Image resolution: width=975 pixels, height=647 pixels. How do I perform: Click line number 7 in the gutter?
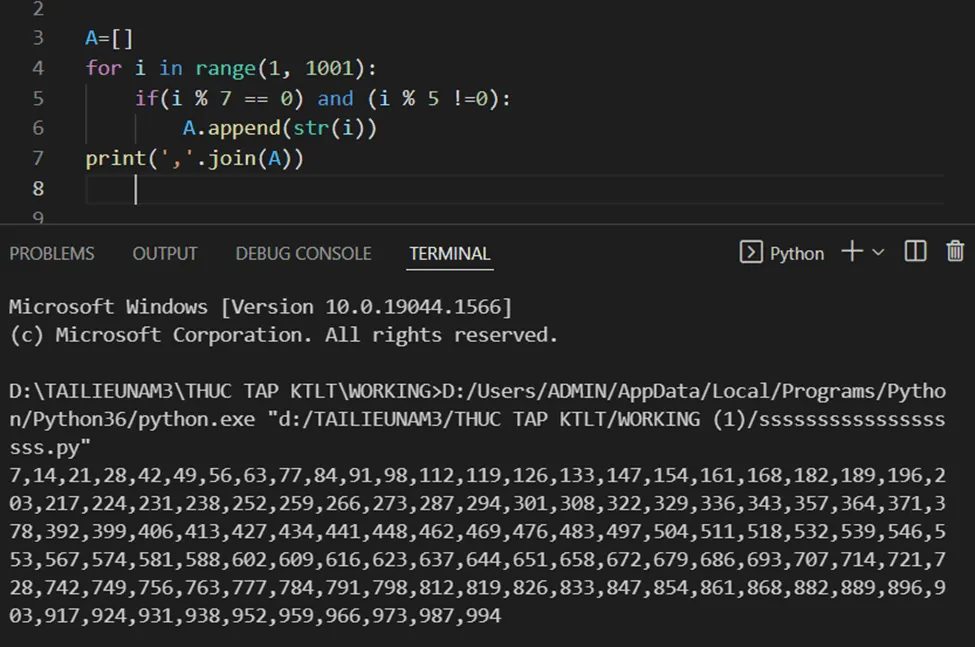click(38, 158)
